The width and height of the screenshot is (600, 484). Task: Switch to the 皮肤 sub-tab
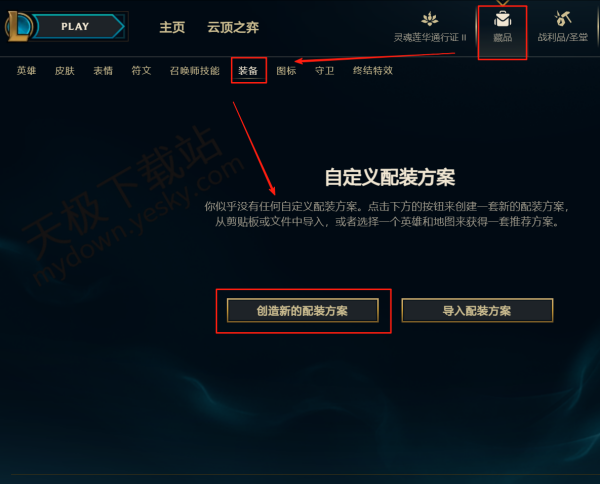tap(65, 71)
